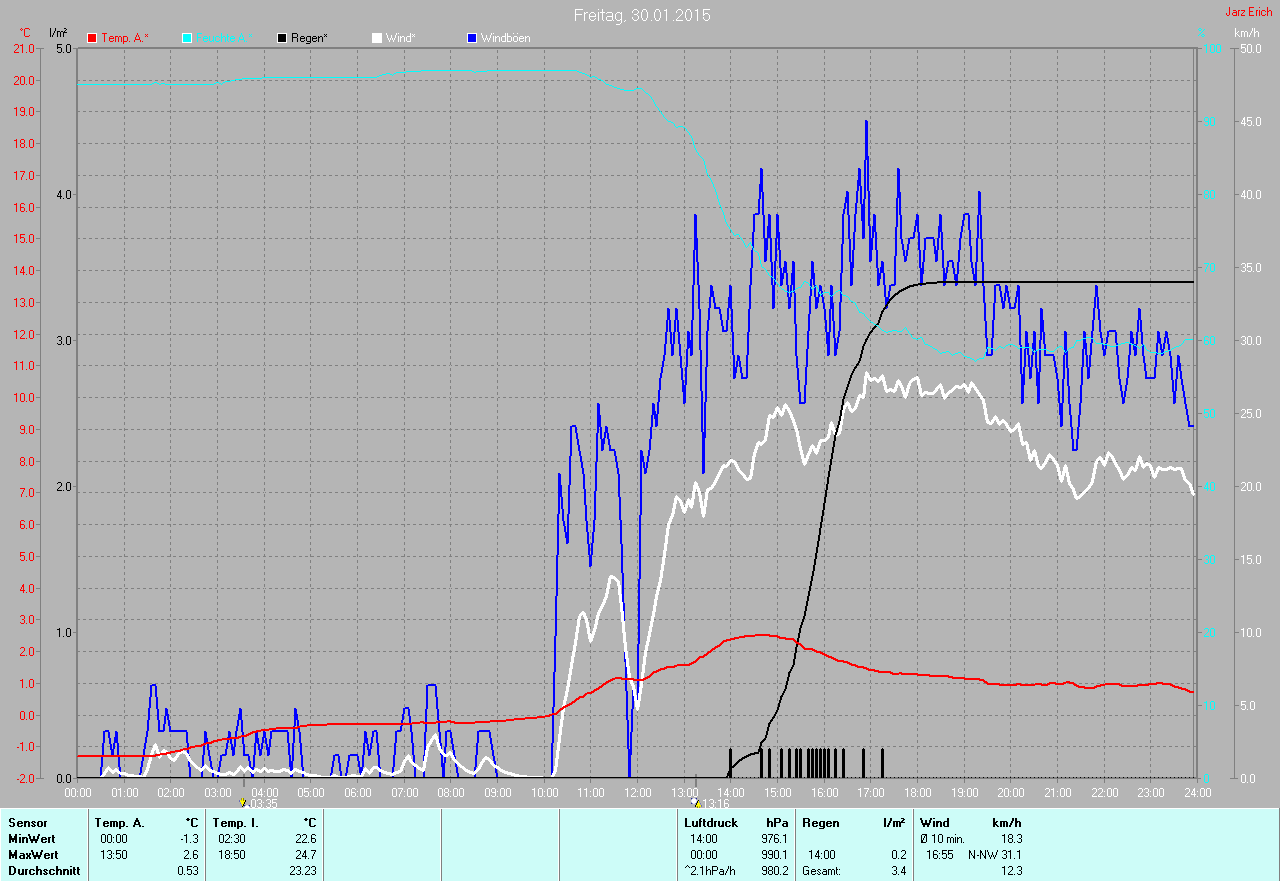Viewport: 1280px width, 881px height.
Task: Click the Wind header in the statistics table
Action: 935,823
